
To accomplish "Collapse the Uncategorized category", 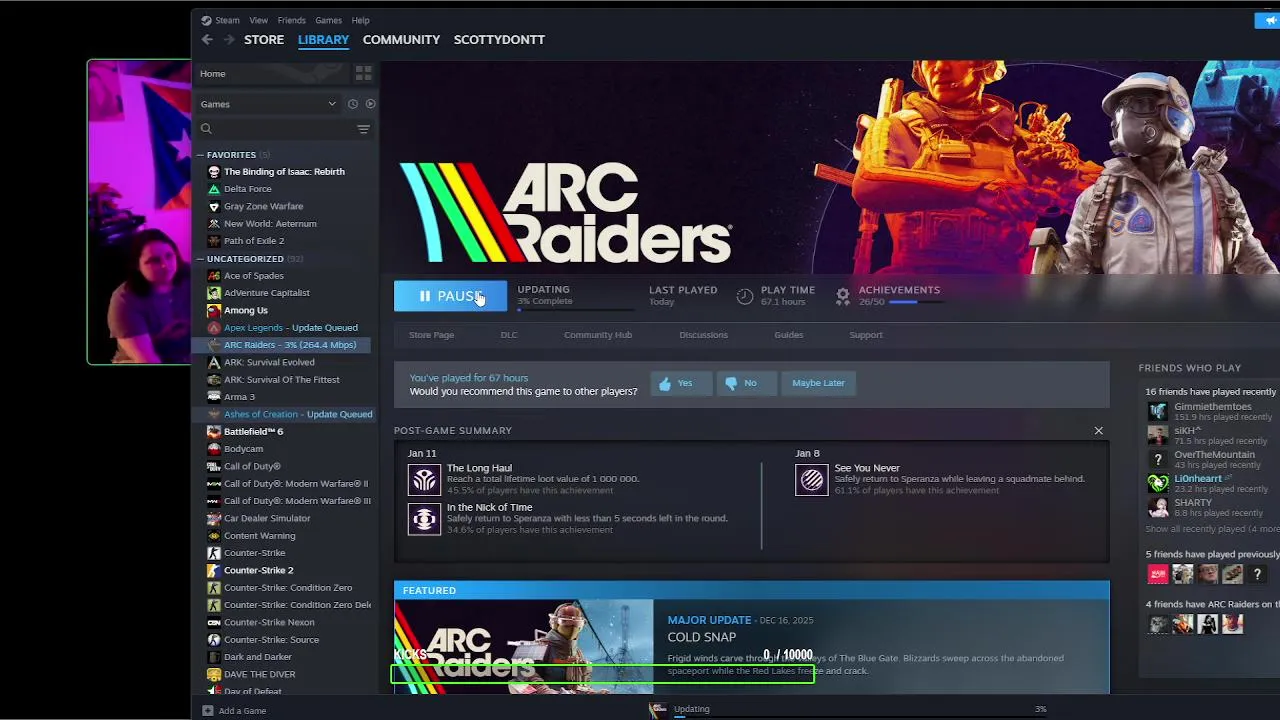I will click(x=200, y=259).
